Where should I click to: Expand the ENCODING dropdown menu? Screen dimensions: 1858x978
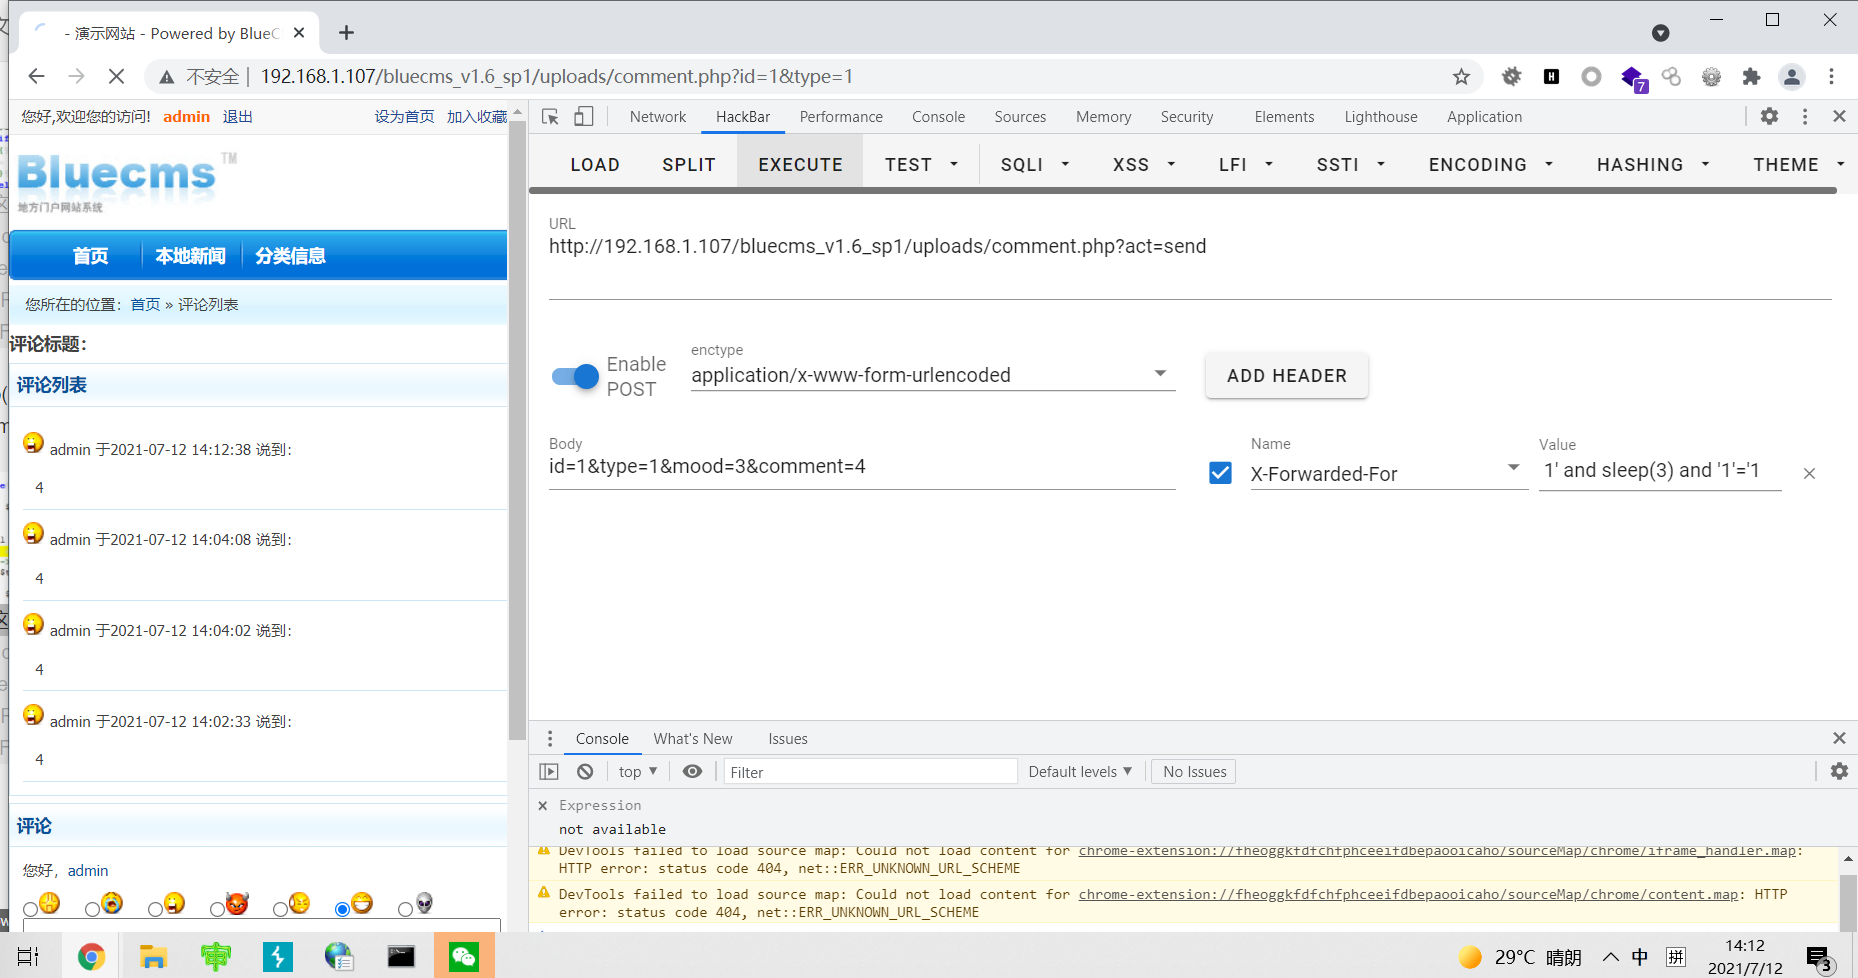coord(1491,165)
